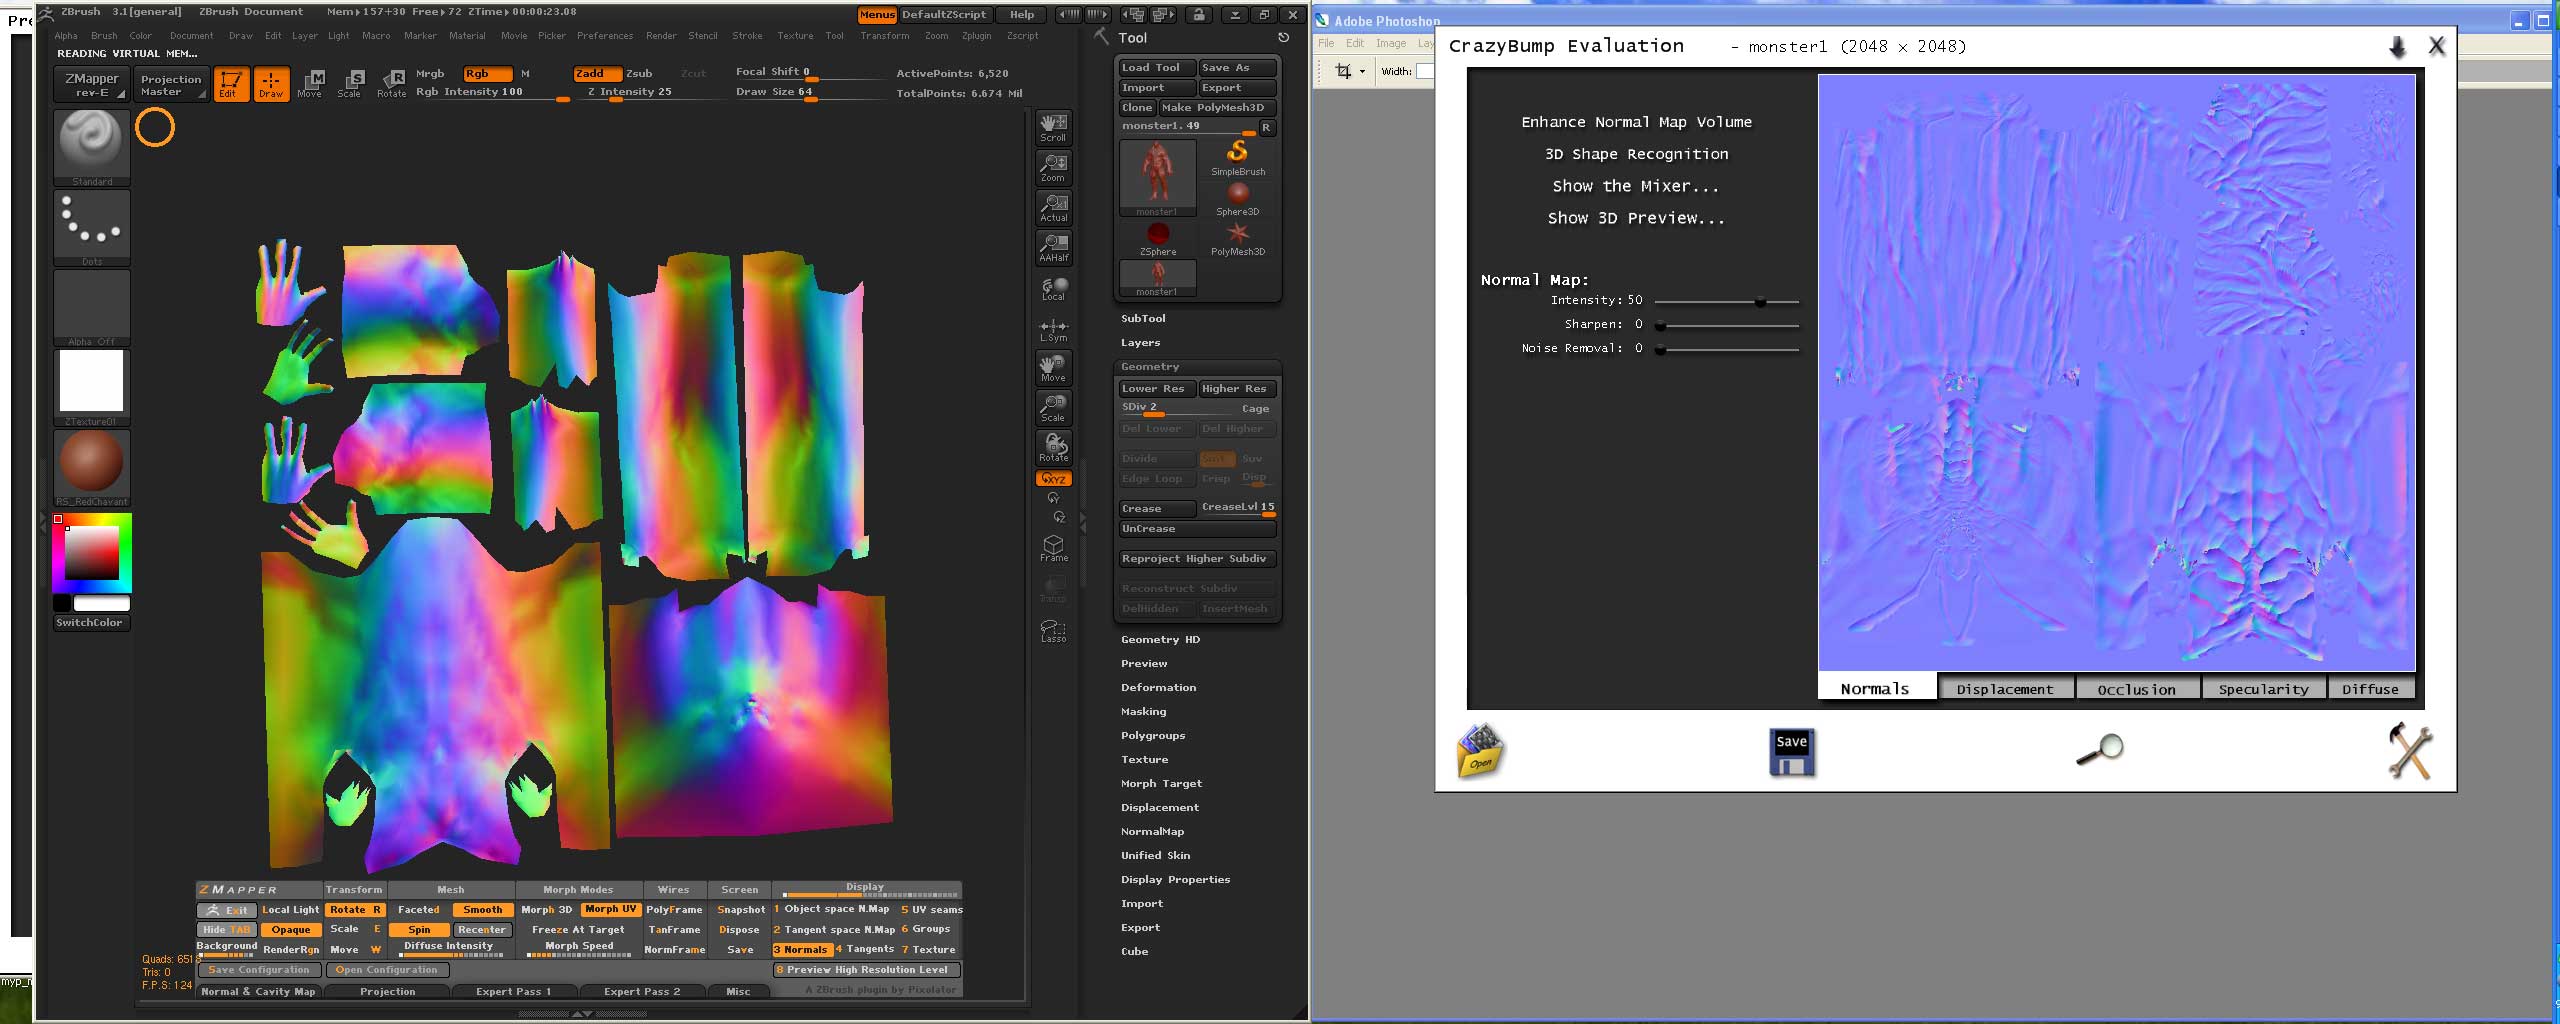
Task: Switch to CrazyBump Occlusion tab
Action: click(x=2137, y=689)
